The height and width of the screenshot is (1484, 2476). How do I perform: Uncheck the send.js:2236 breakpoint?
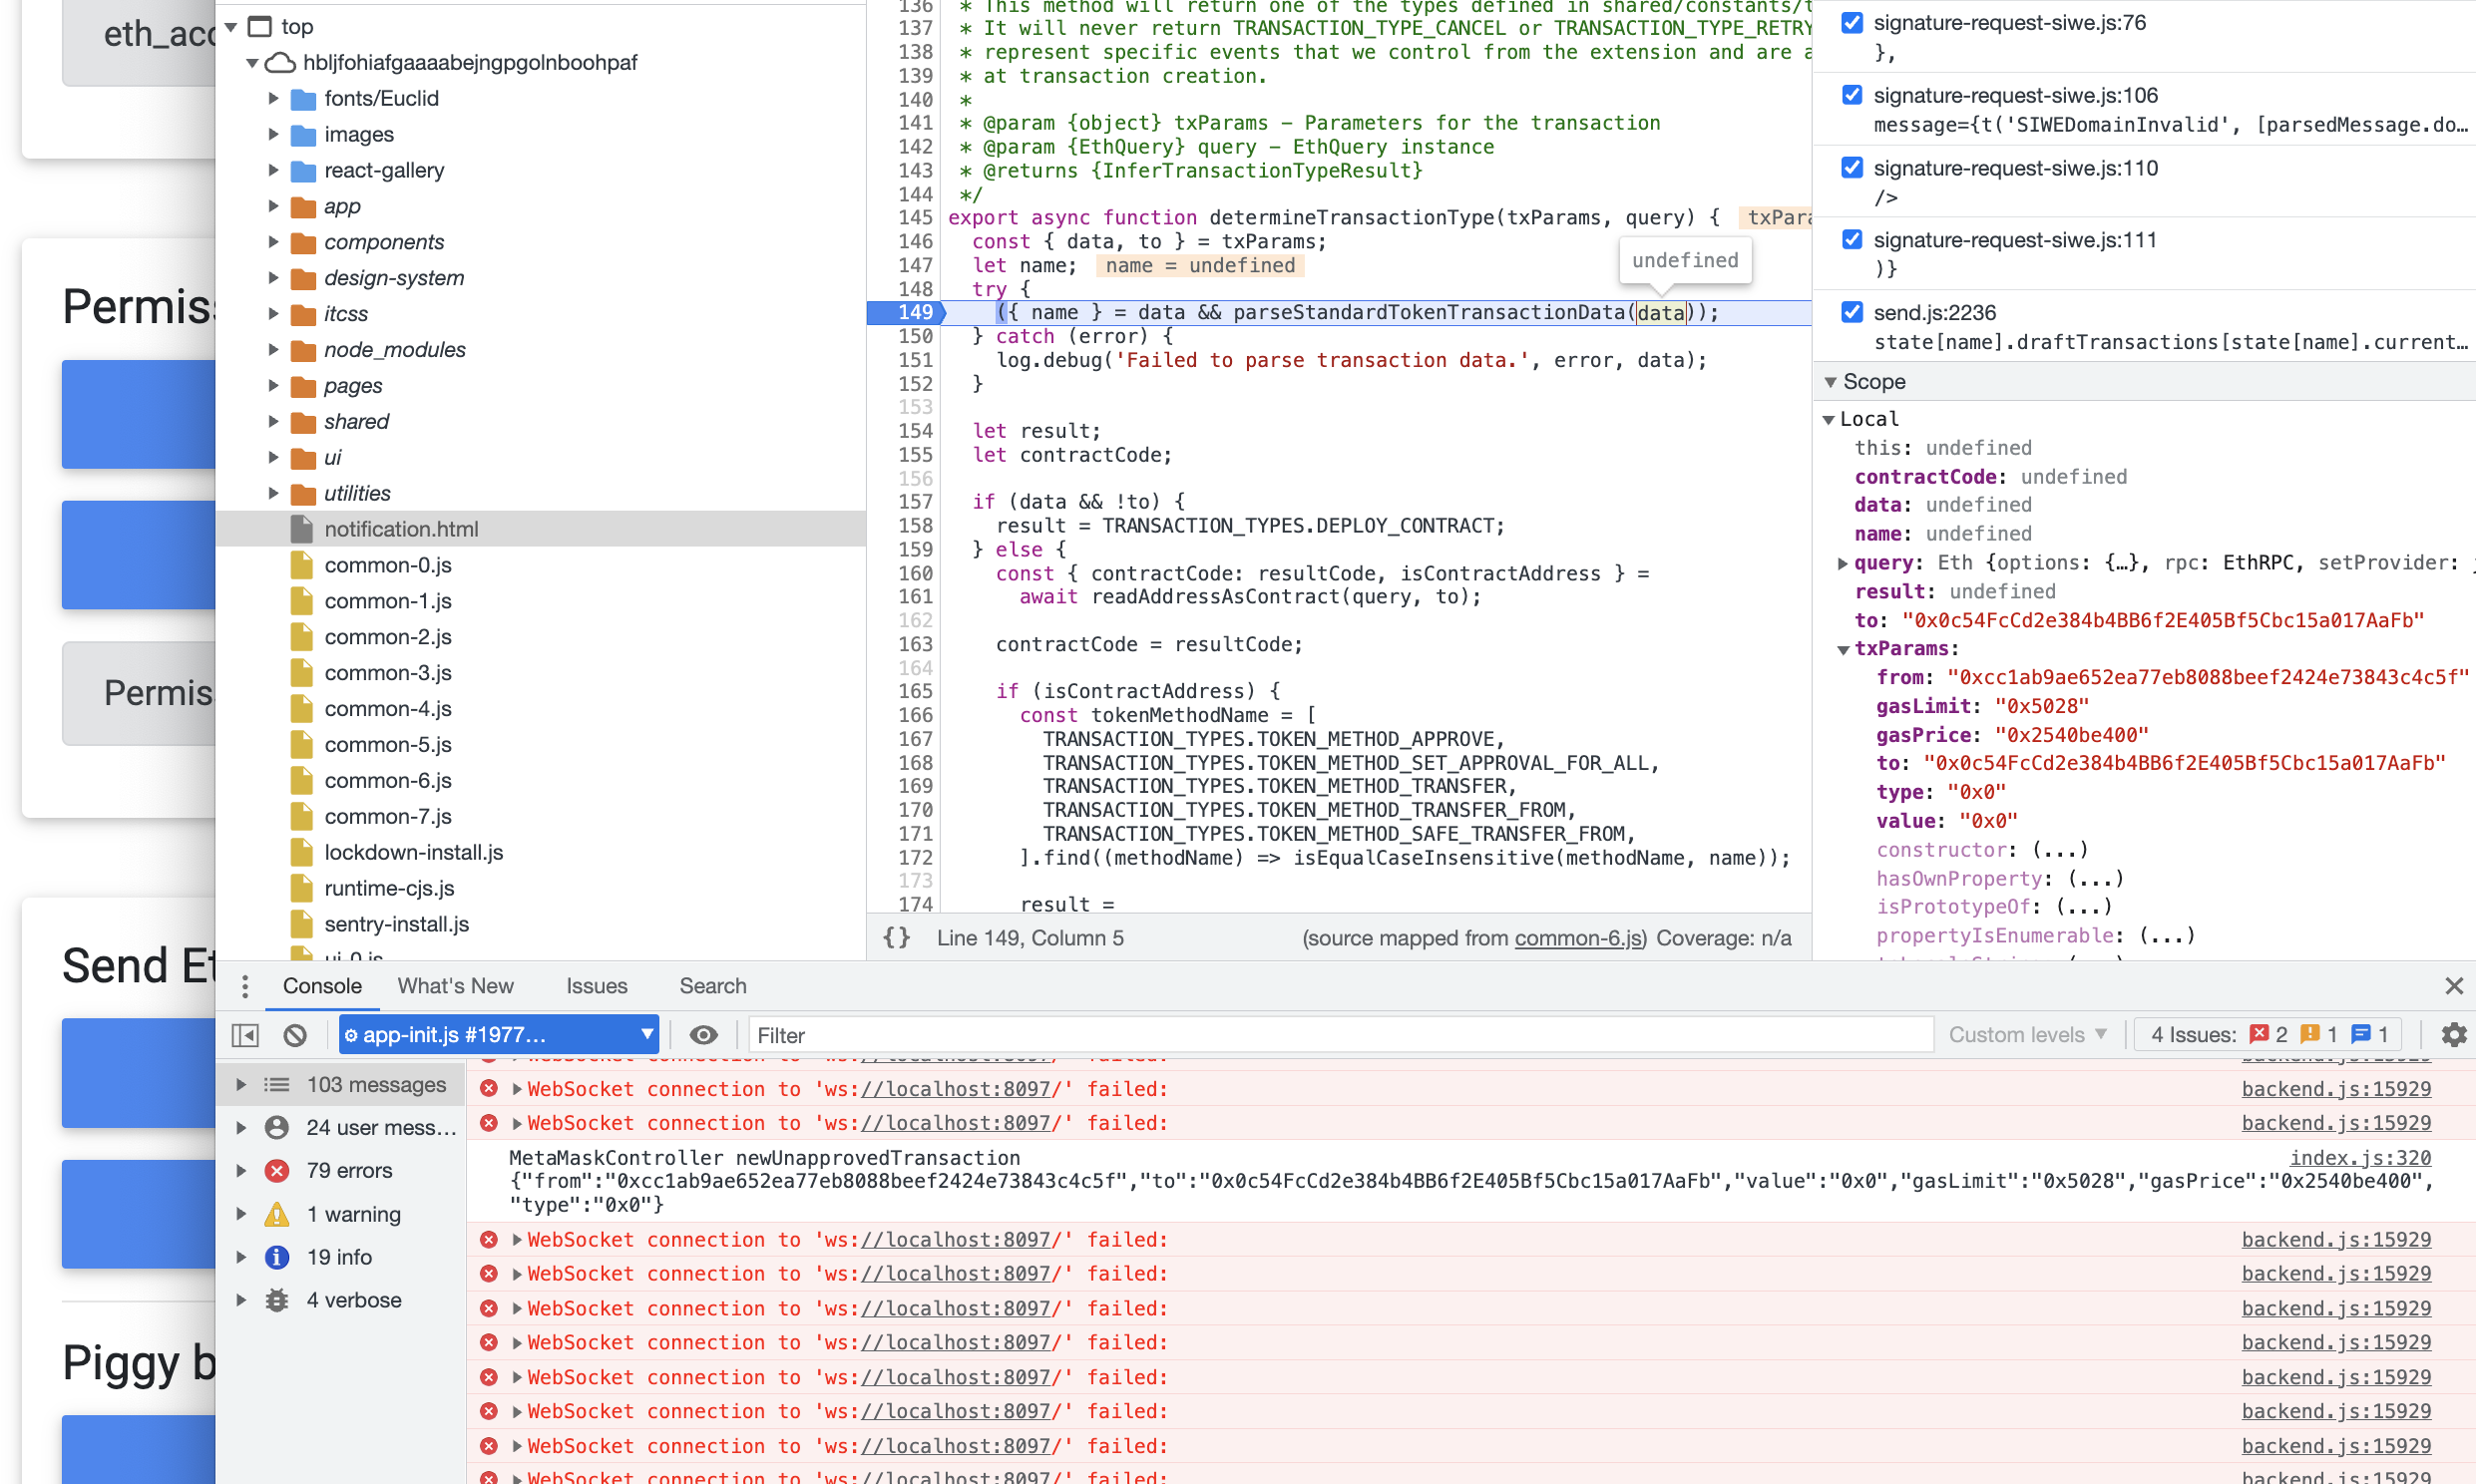pyautogui.click(x=1853, y=311)
